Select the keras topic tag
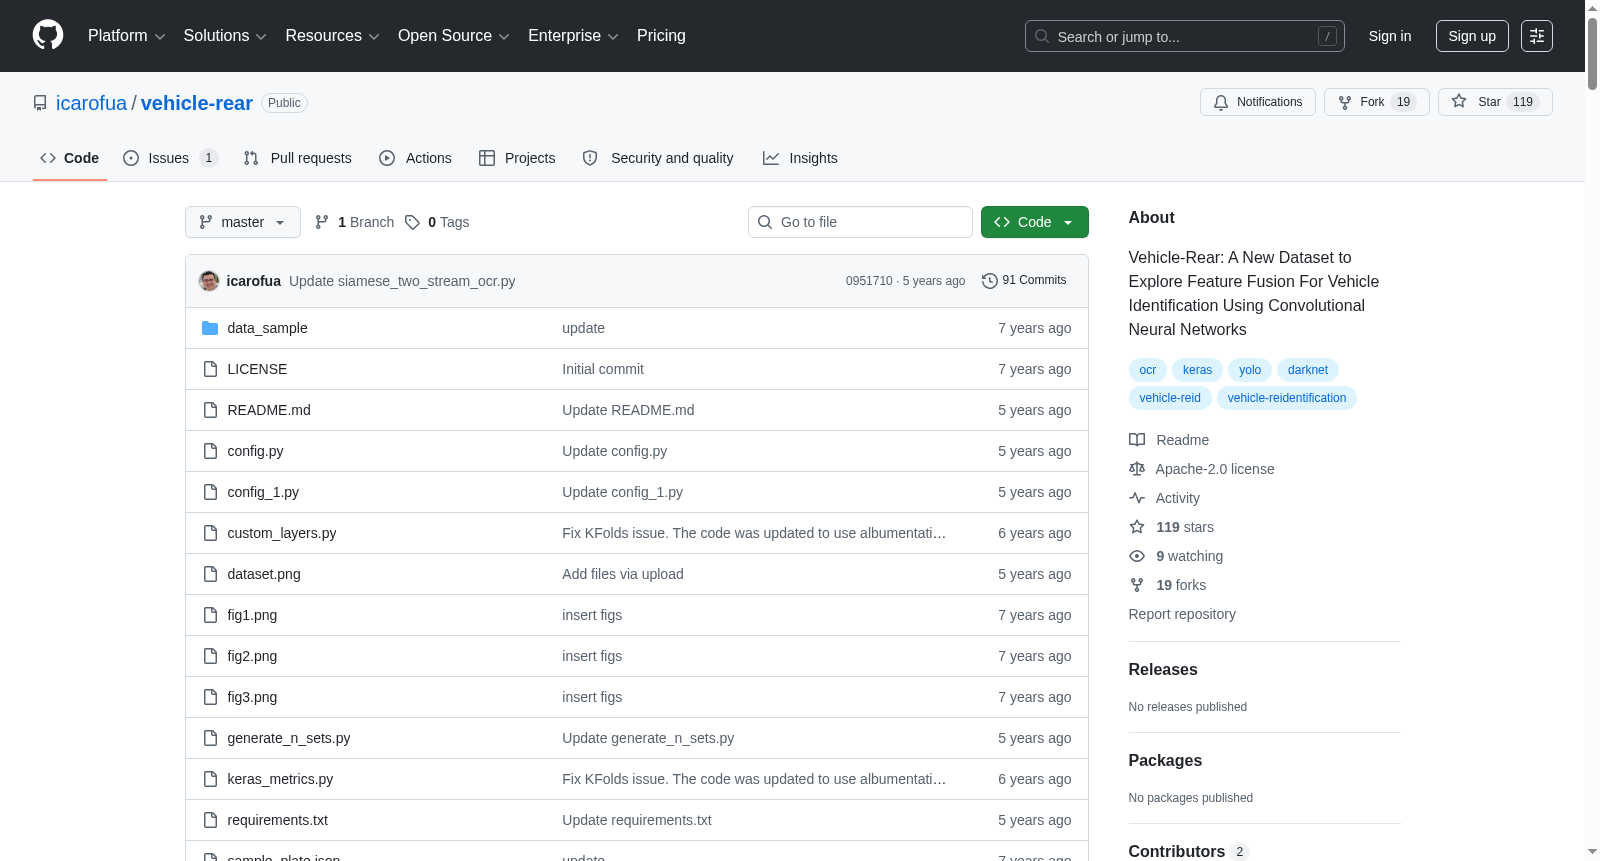The height and width of the screenshot is (861, 1600). pyautogui.click(x=1197, y=370)
